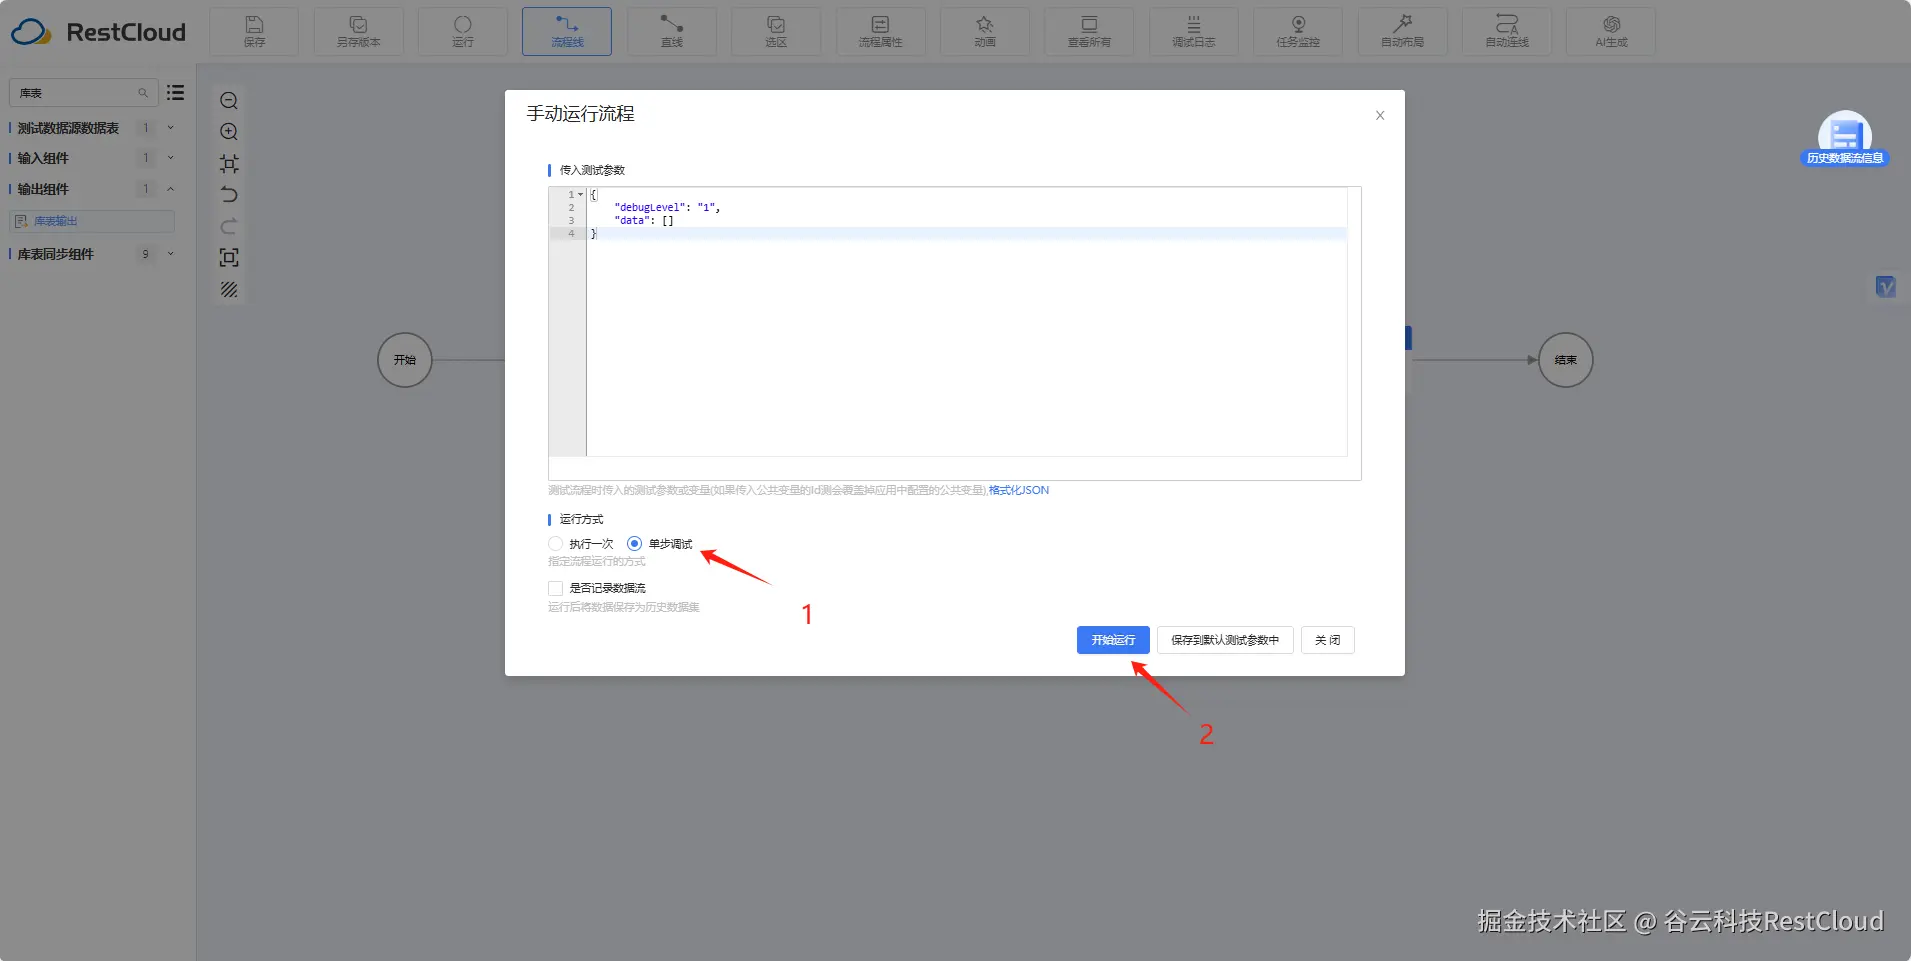Check the 是否记录数据流 checkbox

(x=555, y=588)
